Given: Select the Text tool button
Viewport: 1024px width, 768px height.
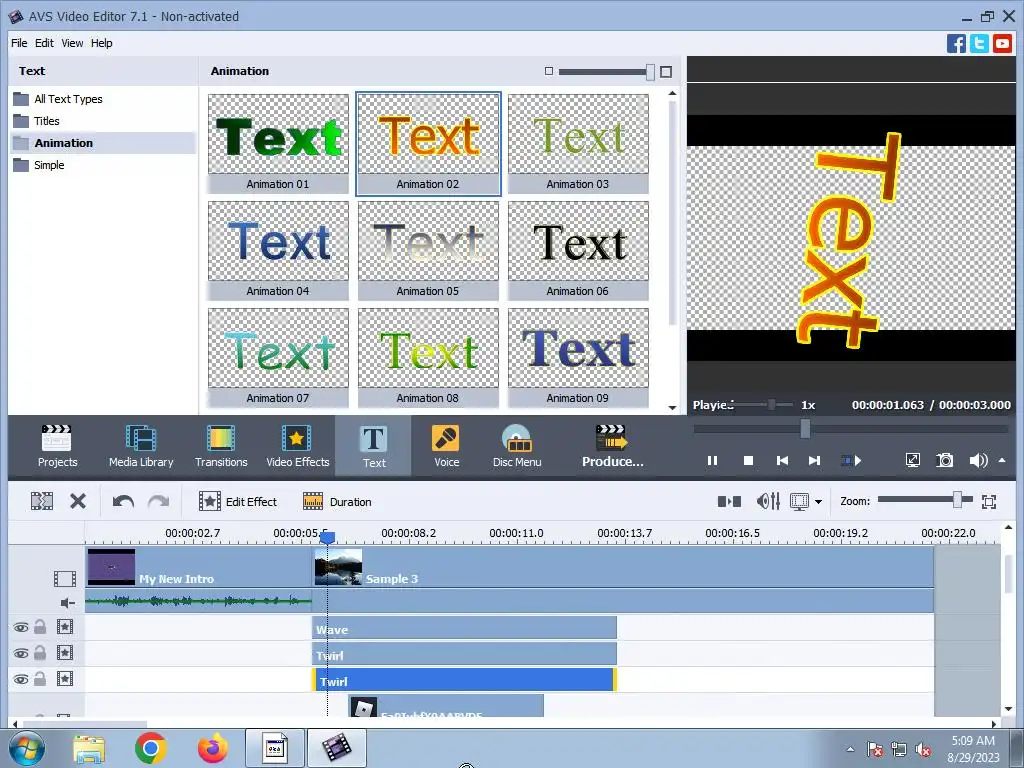Looking at the screenshot, I should 374,447.
